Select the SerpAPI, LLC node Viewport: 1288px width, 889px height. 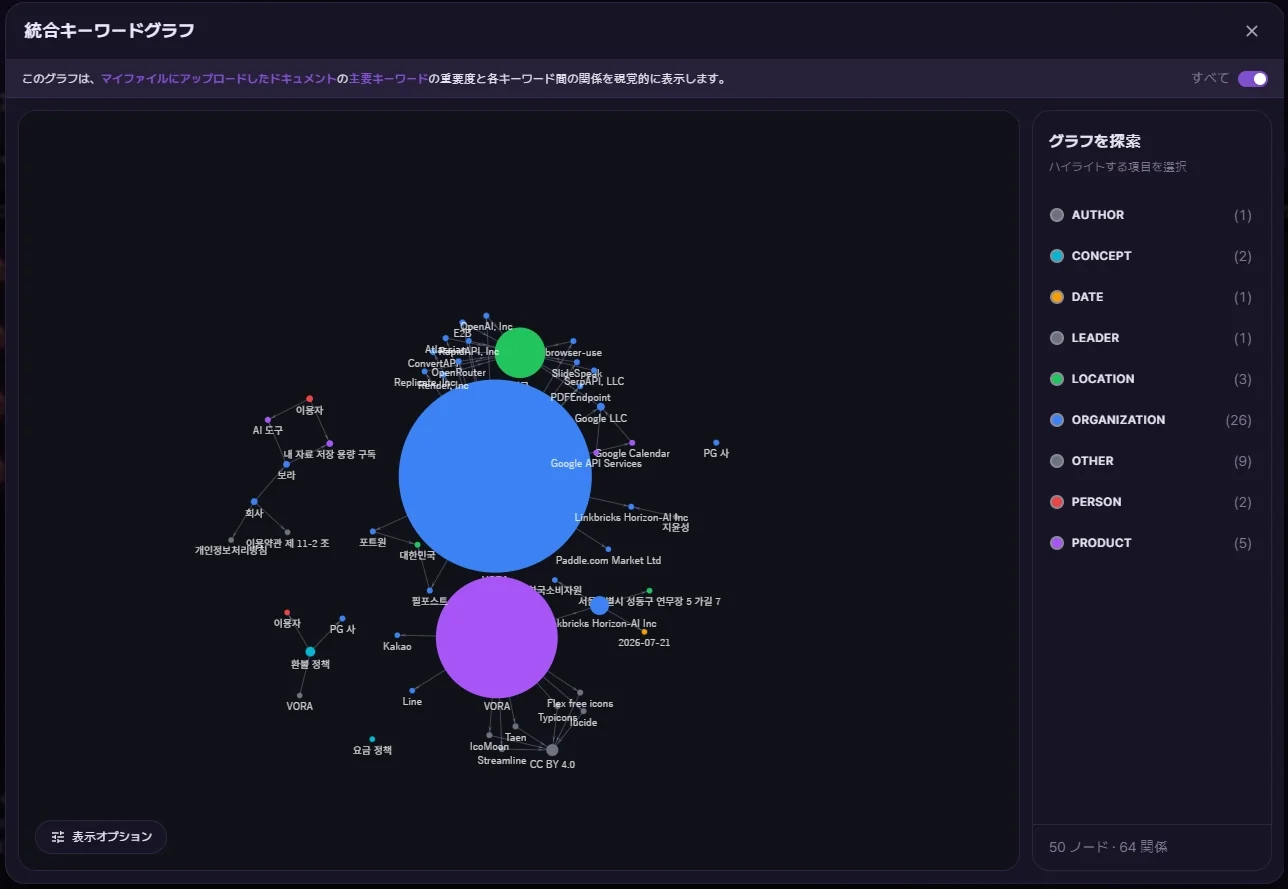click(594, 371)
